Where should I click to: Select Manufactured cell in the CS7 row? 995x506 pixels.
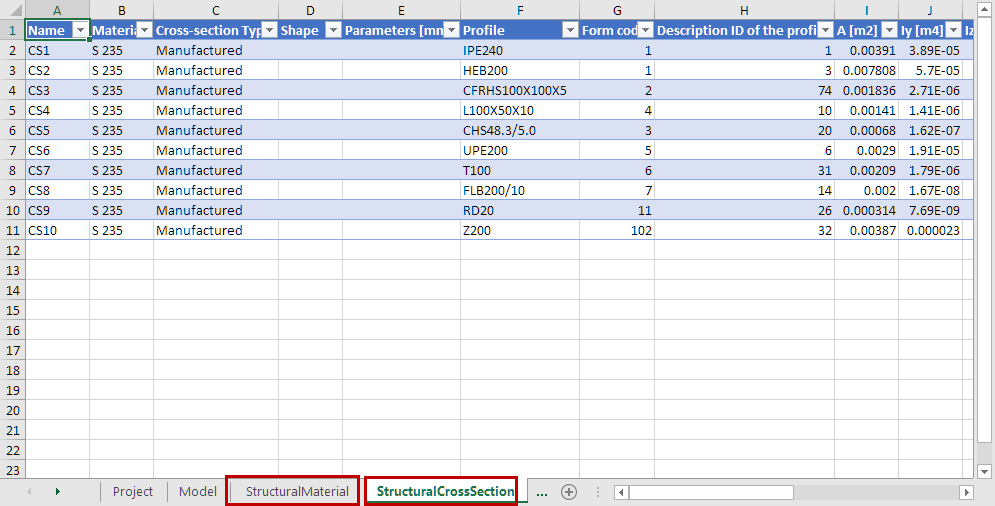coord(216,170)
